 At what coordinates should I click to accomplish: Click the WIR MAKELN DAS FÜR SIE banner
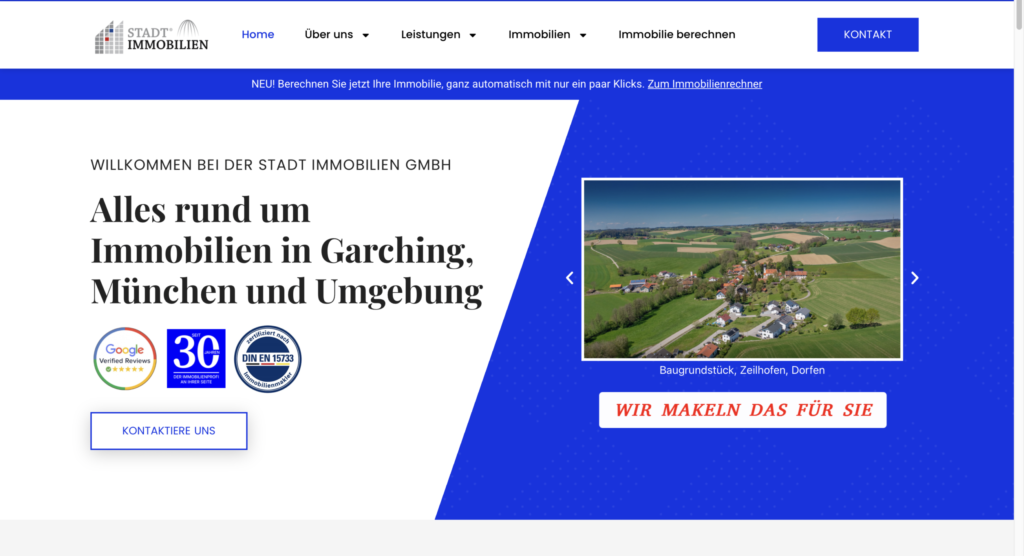(x=743, y=410)
